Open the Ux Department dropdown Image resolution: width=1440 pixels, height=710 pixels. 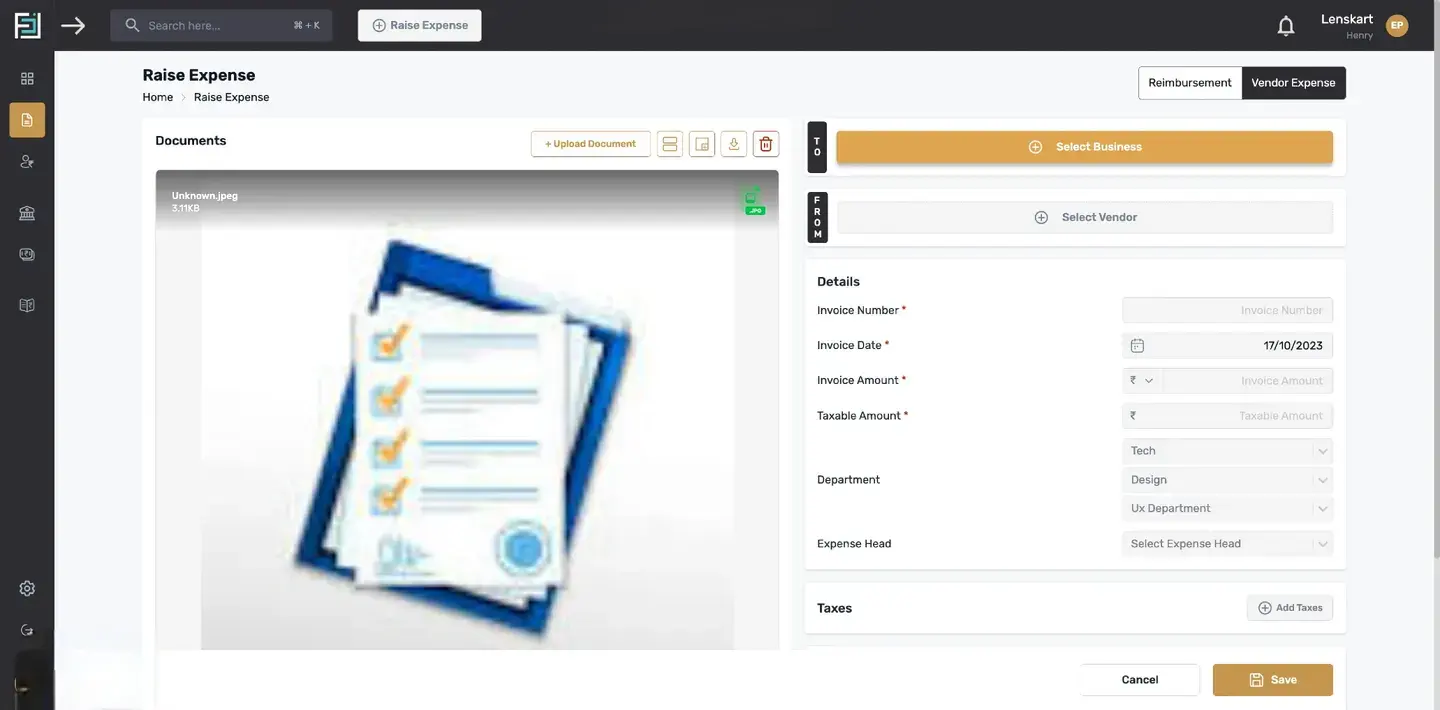[1228, 508]
